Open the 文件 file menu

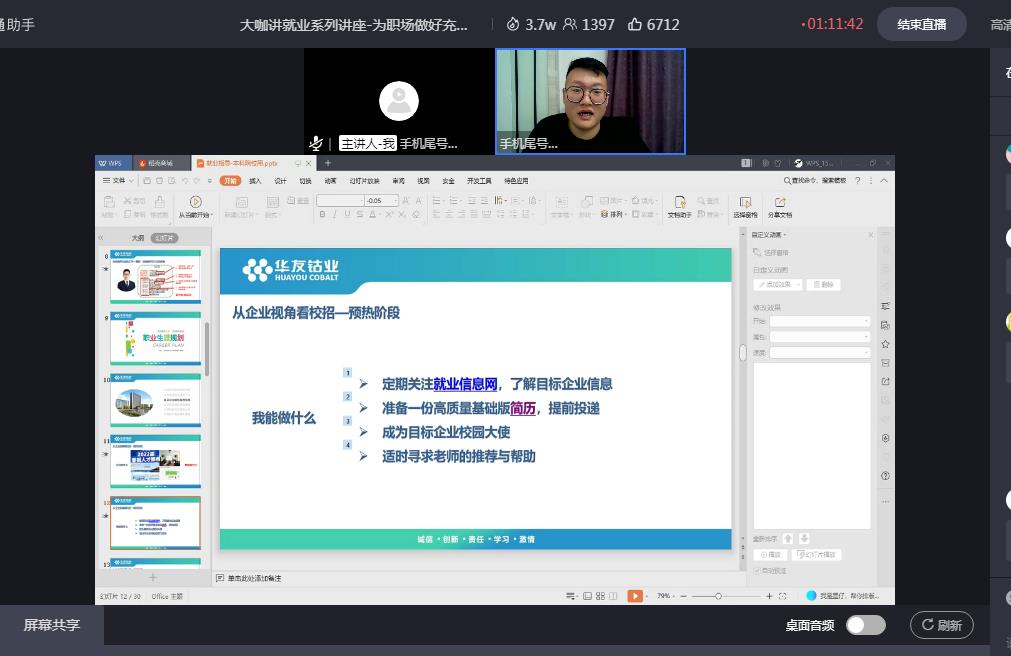coord(118,181)
